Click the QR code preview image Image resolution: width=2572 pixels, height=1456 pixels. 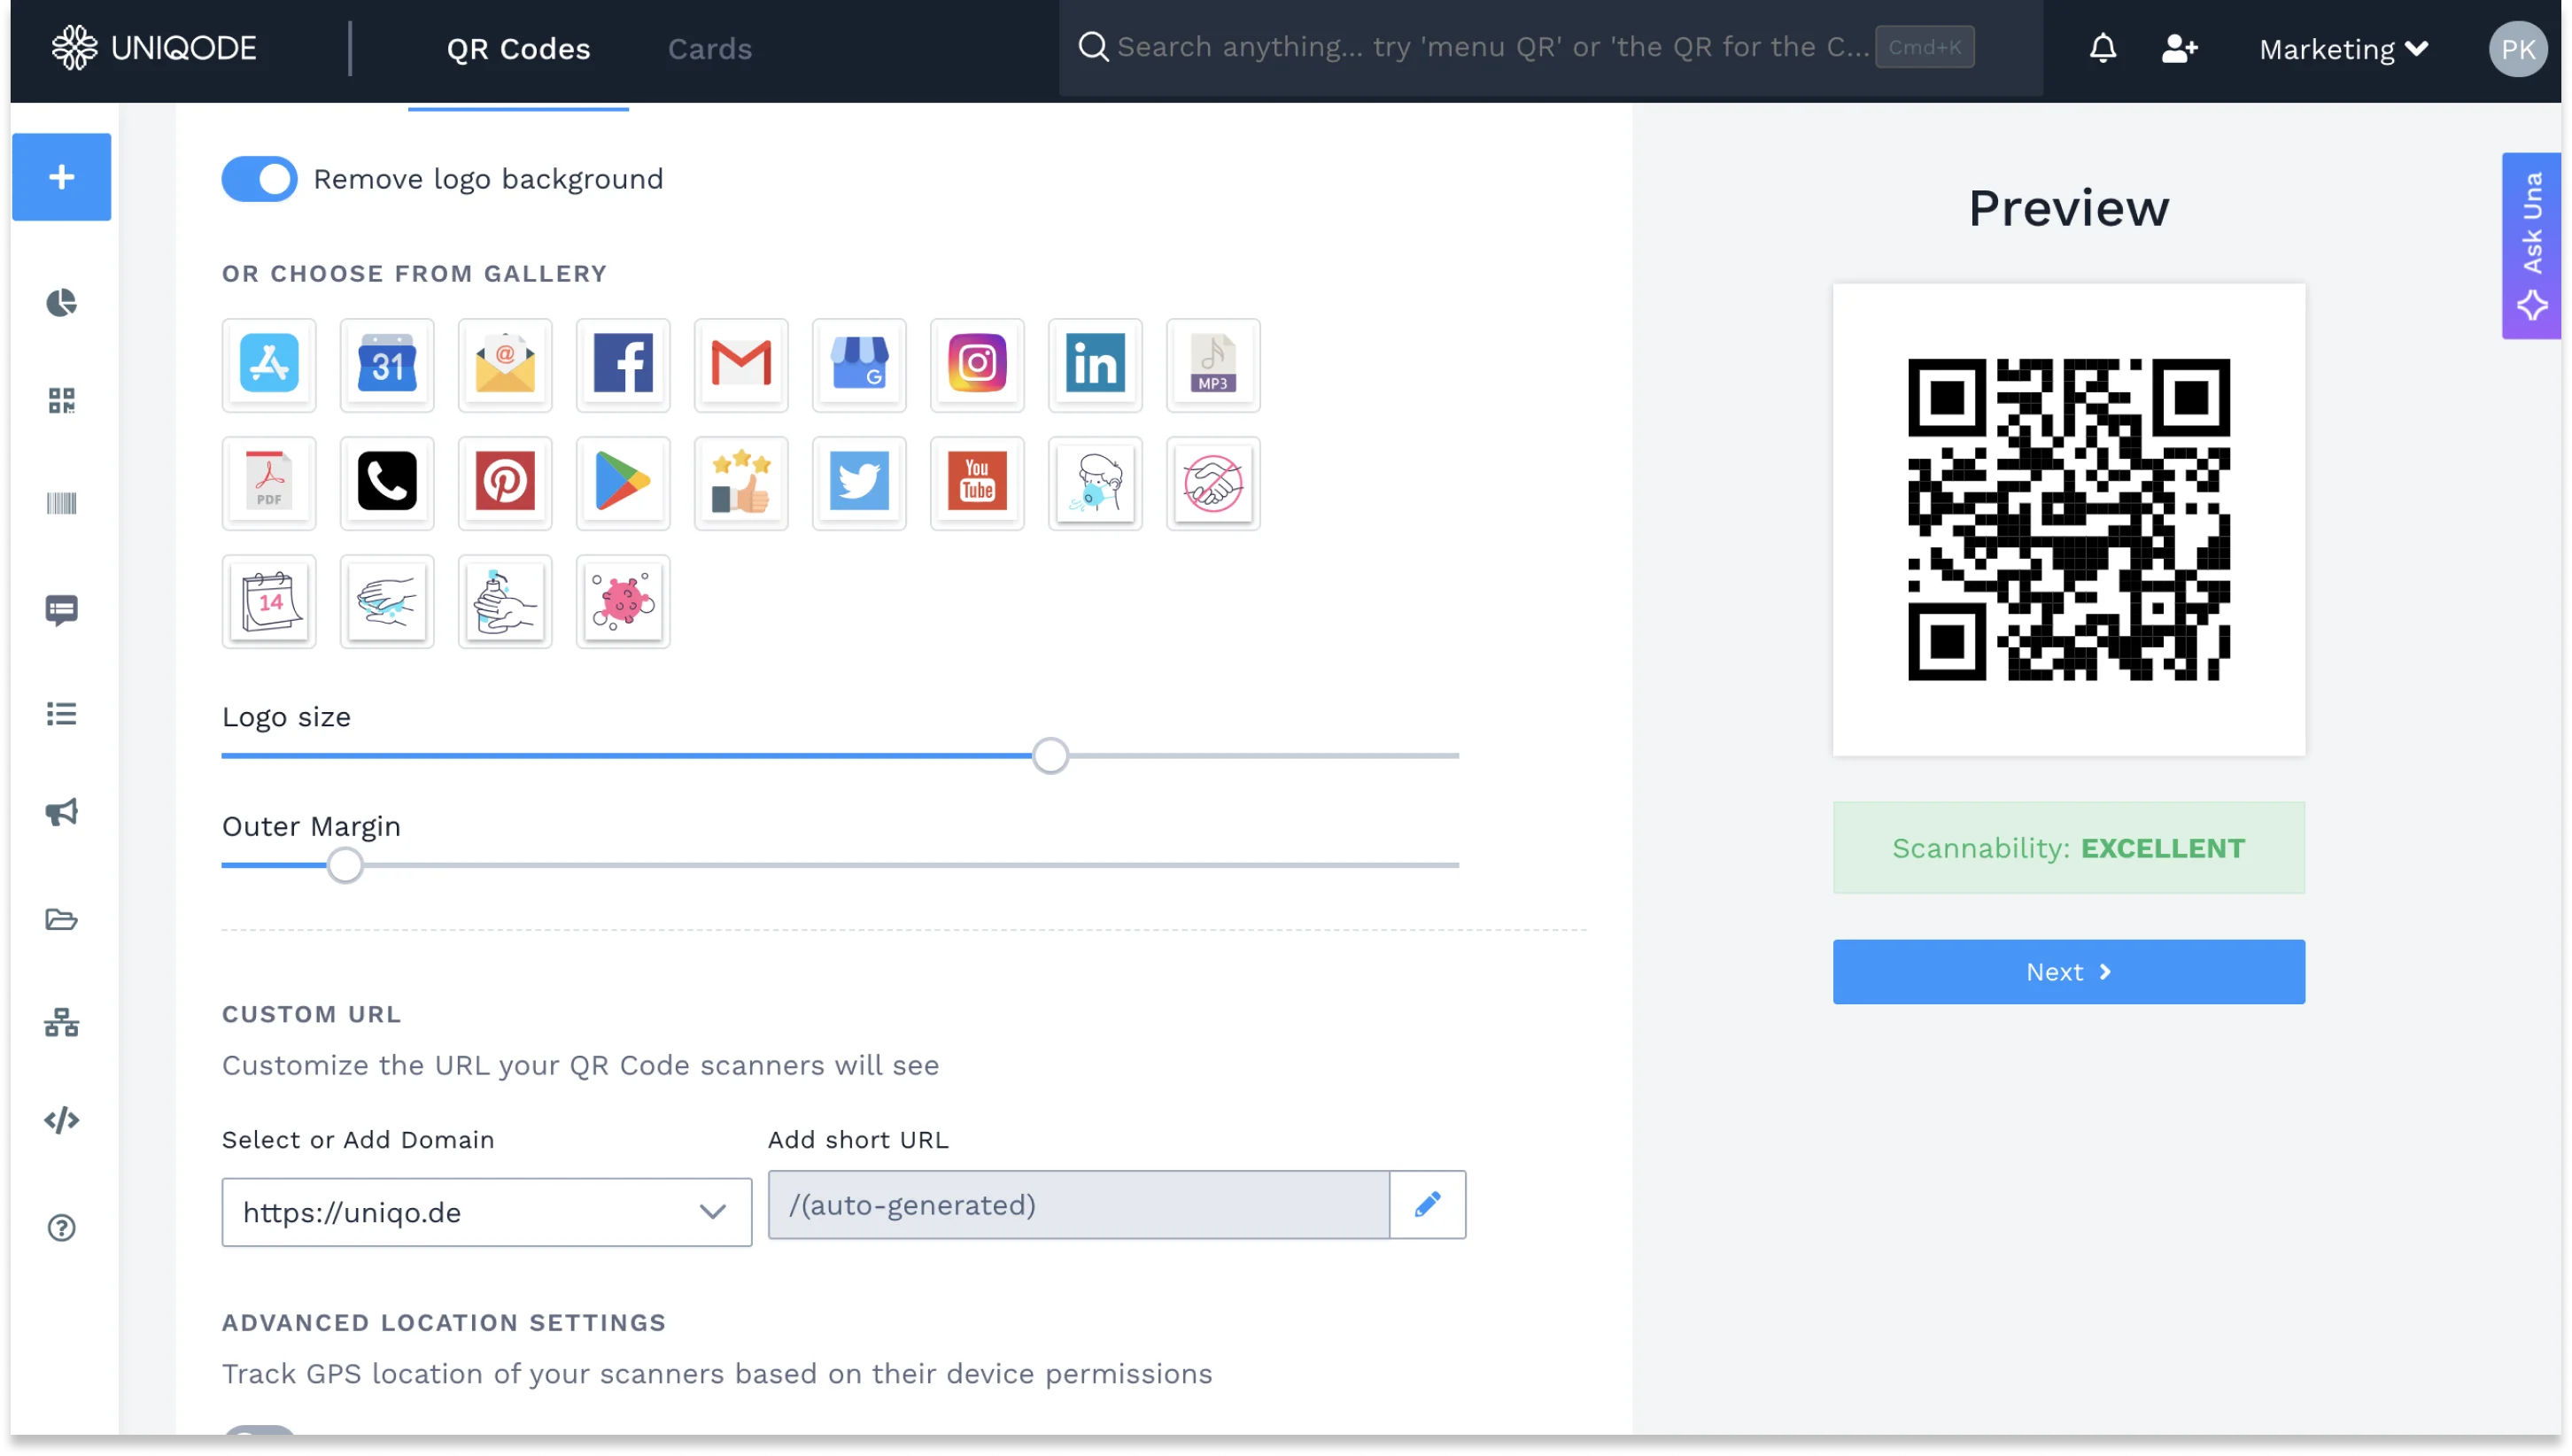pyautogui.click(x=2068, y=520)
